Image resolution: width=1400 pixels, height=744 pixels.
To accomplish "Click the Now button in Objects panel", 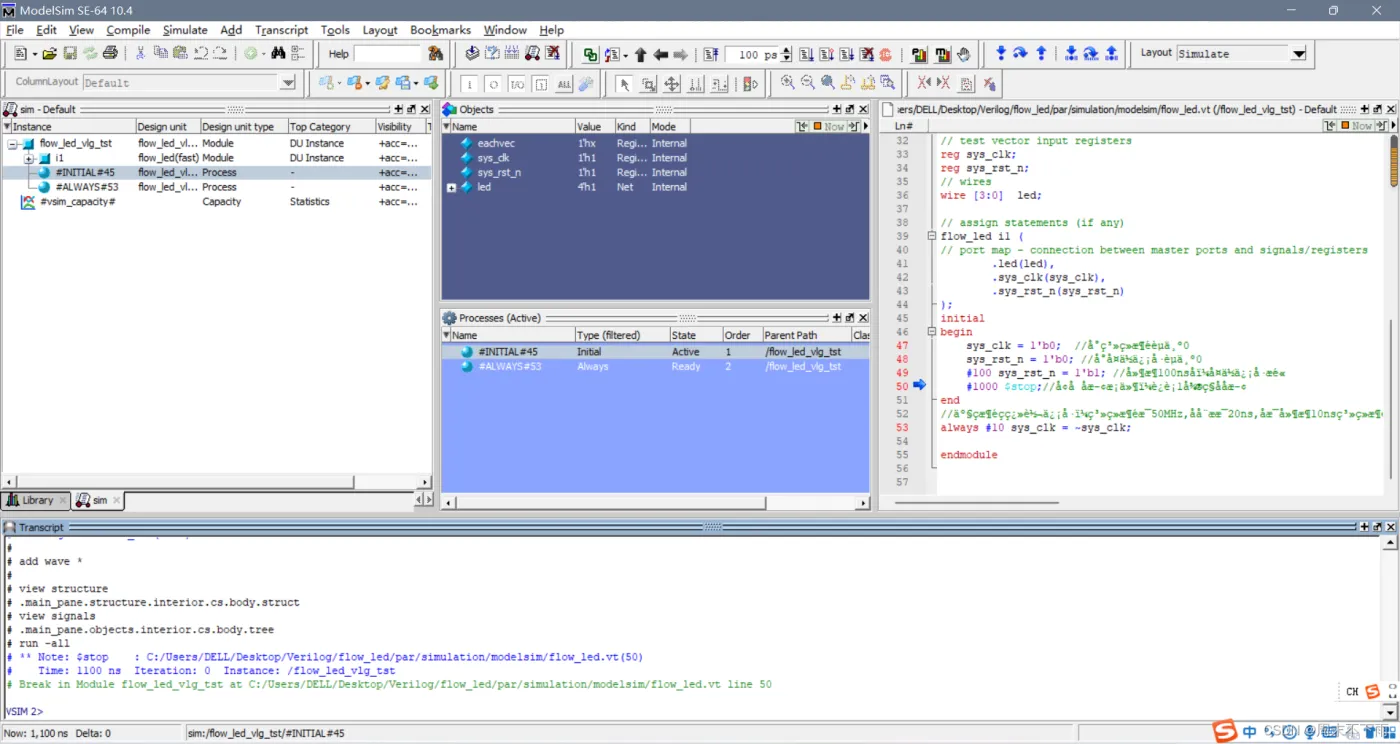I will point(829,127).
